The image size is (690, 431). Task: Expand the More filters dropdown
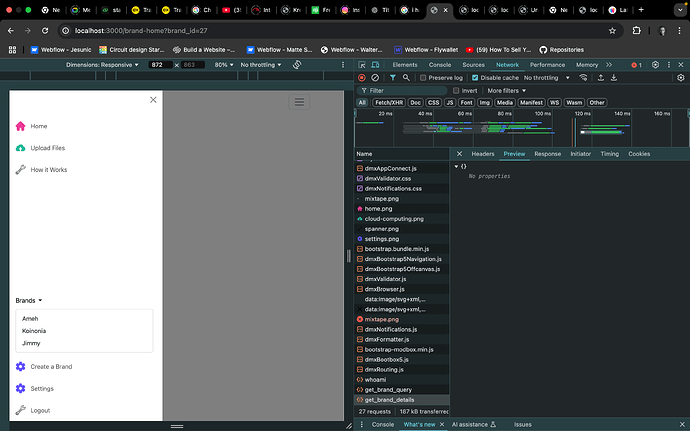click(x=506, y=91)
